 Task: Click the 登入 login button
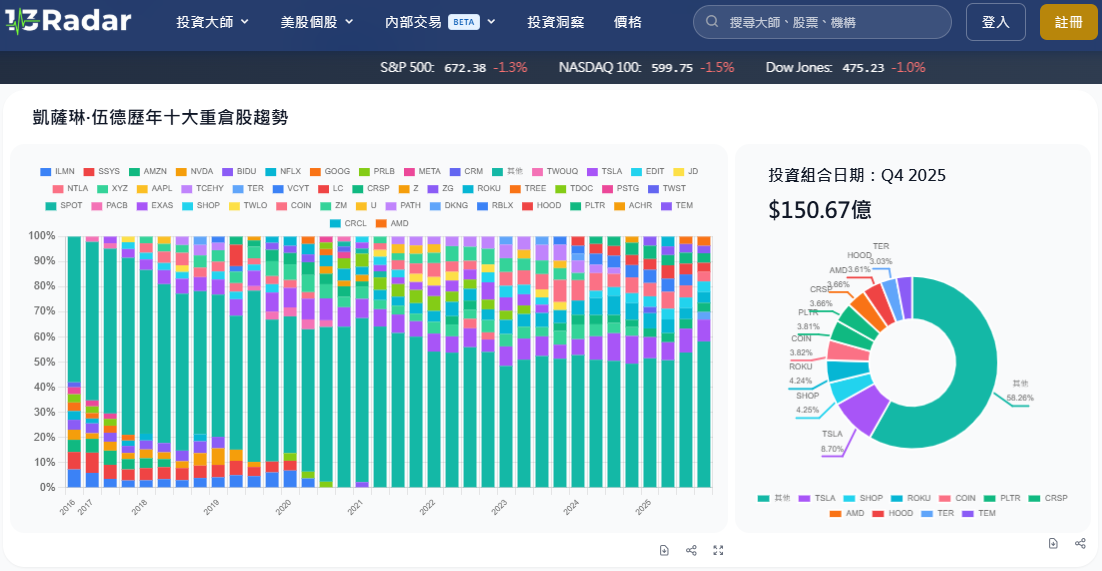[995, 22]
